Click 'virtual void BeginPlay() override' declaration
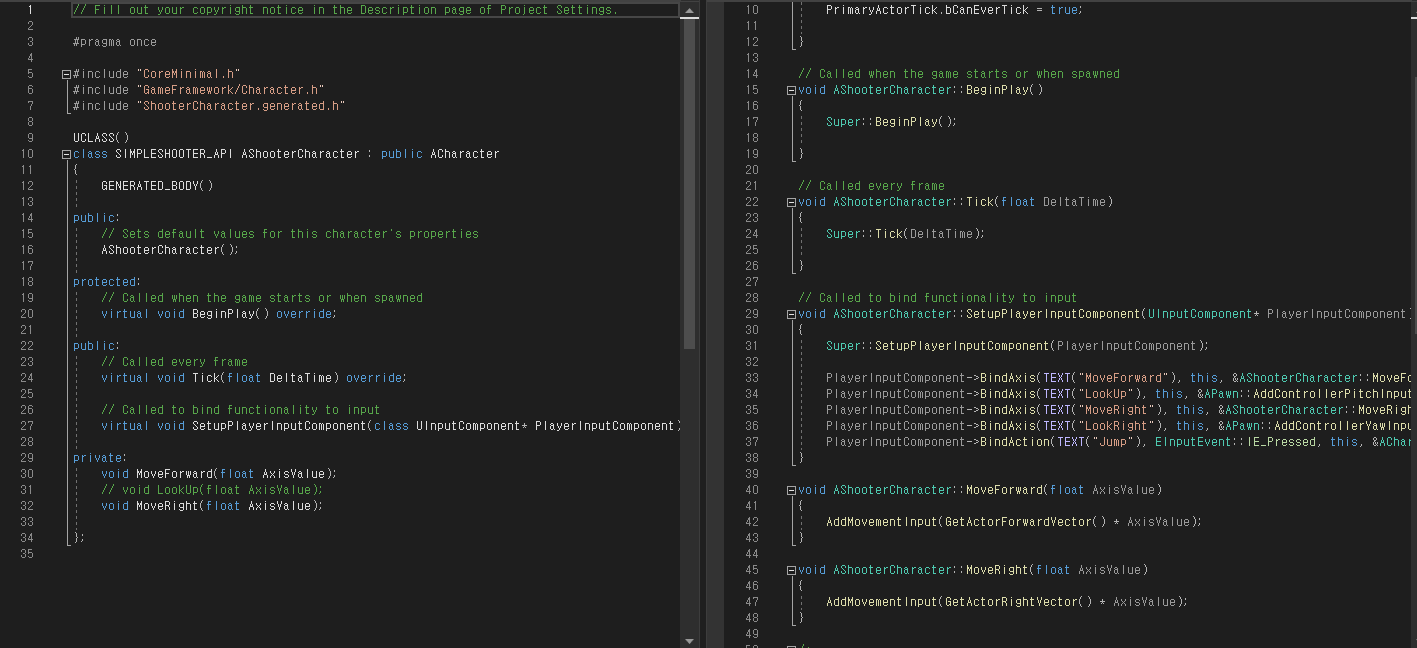Image resolution: width=1417 pixels, height=648 pixels. pyautogui.click(x=219, y=314)
